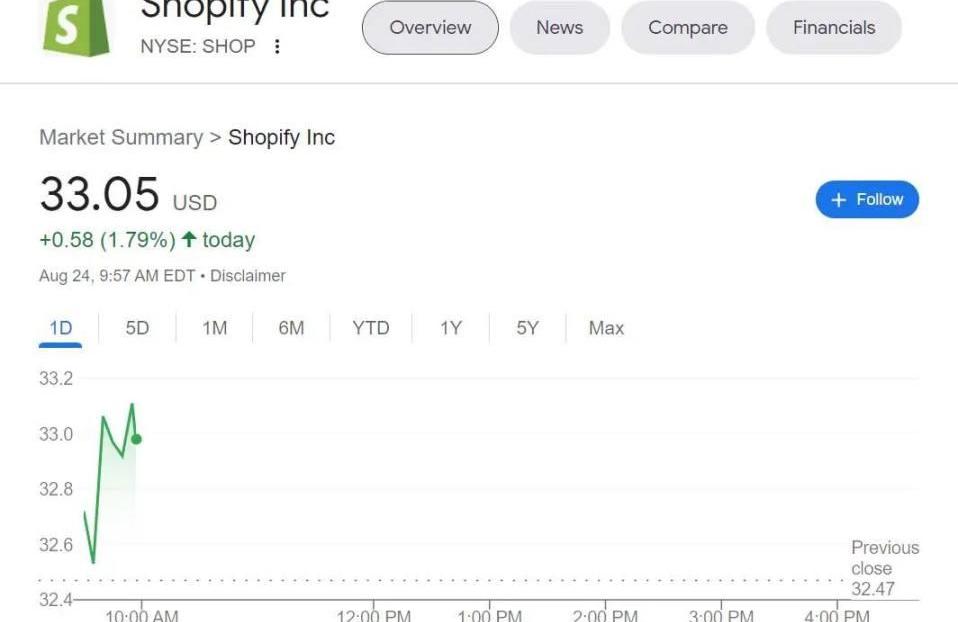Click the Shopify green bag logo

tap(78, 27)
